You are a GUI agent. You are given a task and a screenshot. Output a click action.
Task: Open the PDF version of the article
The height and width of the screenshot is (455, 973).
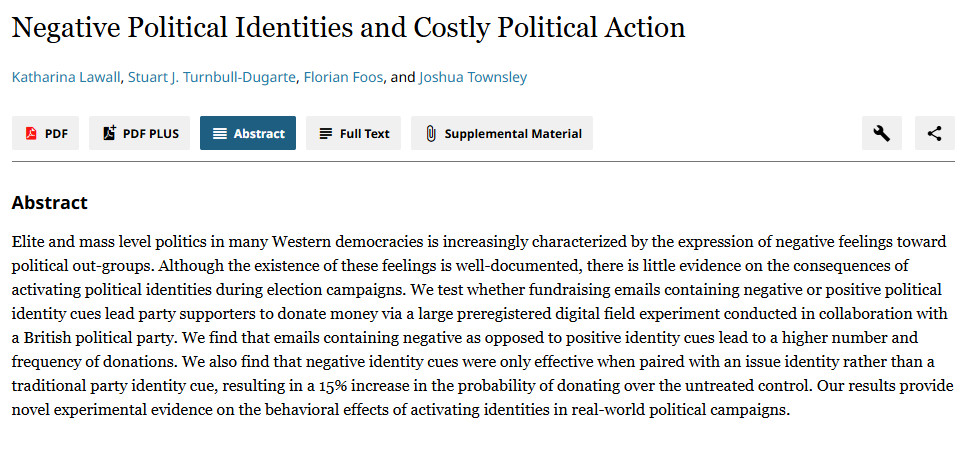click(45, 133)
